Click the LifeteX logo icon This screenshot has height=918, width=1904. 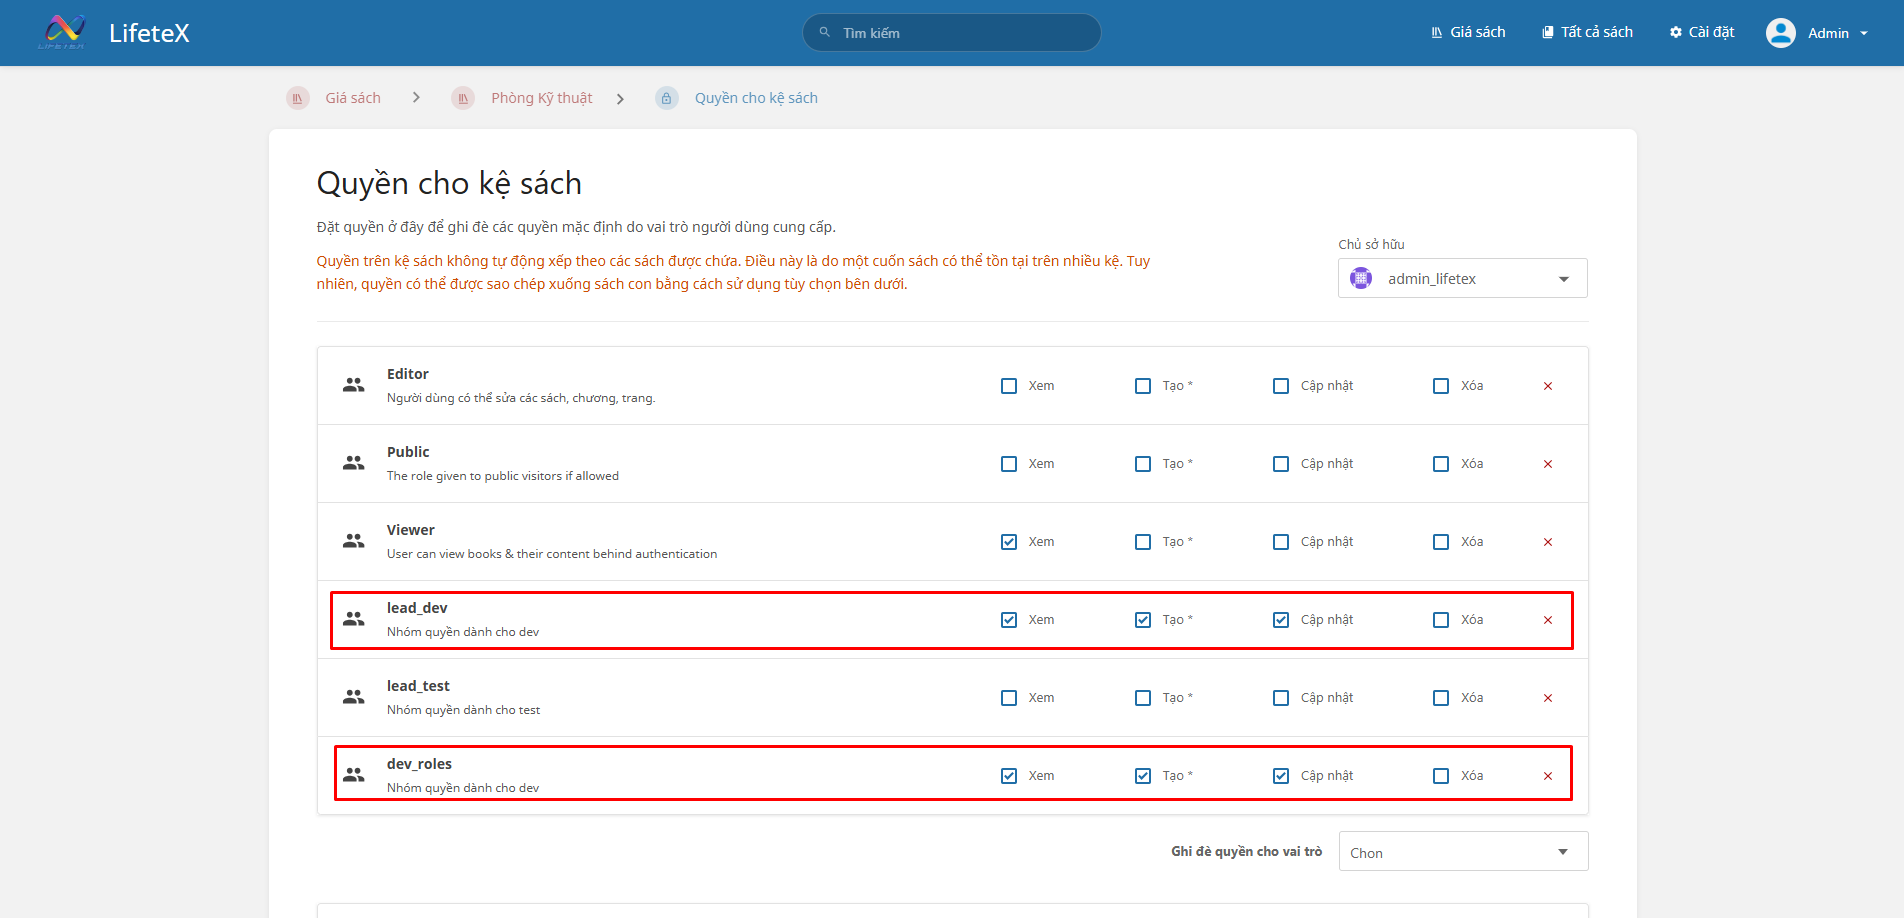(63, 32)
